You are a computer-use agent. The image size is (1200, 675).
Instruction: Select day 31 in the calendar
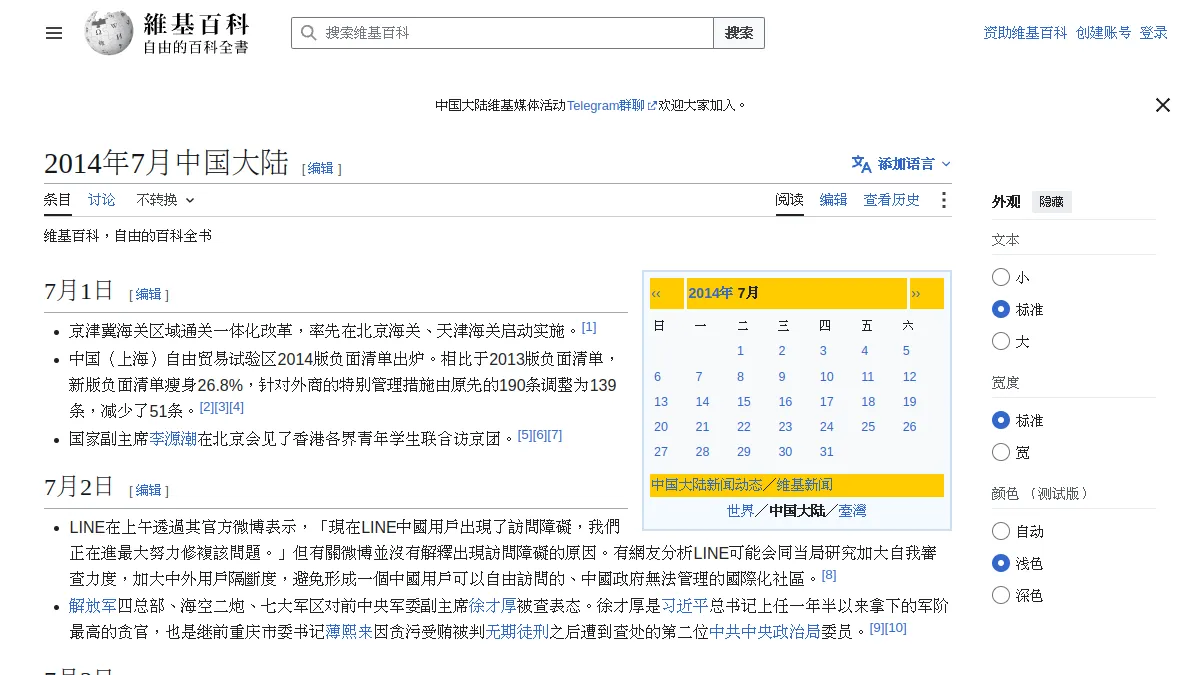[826, 452]
